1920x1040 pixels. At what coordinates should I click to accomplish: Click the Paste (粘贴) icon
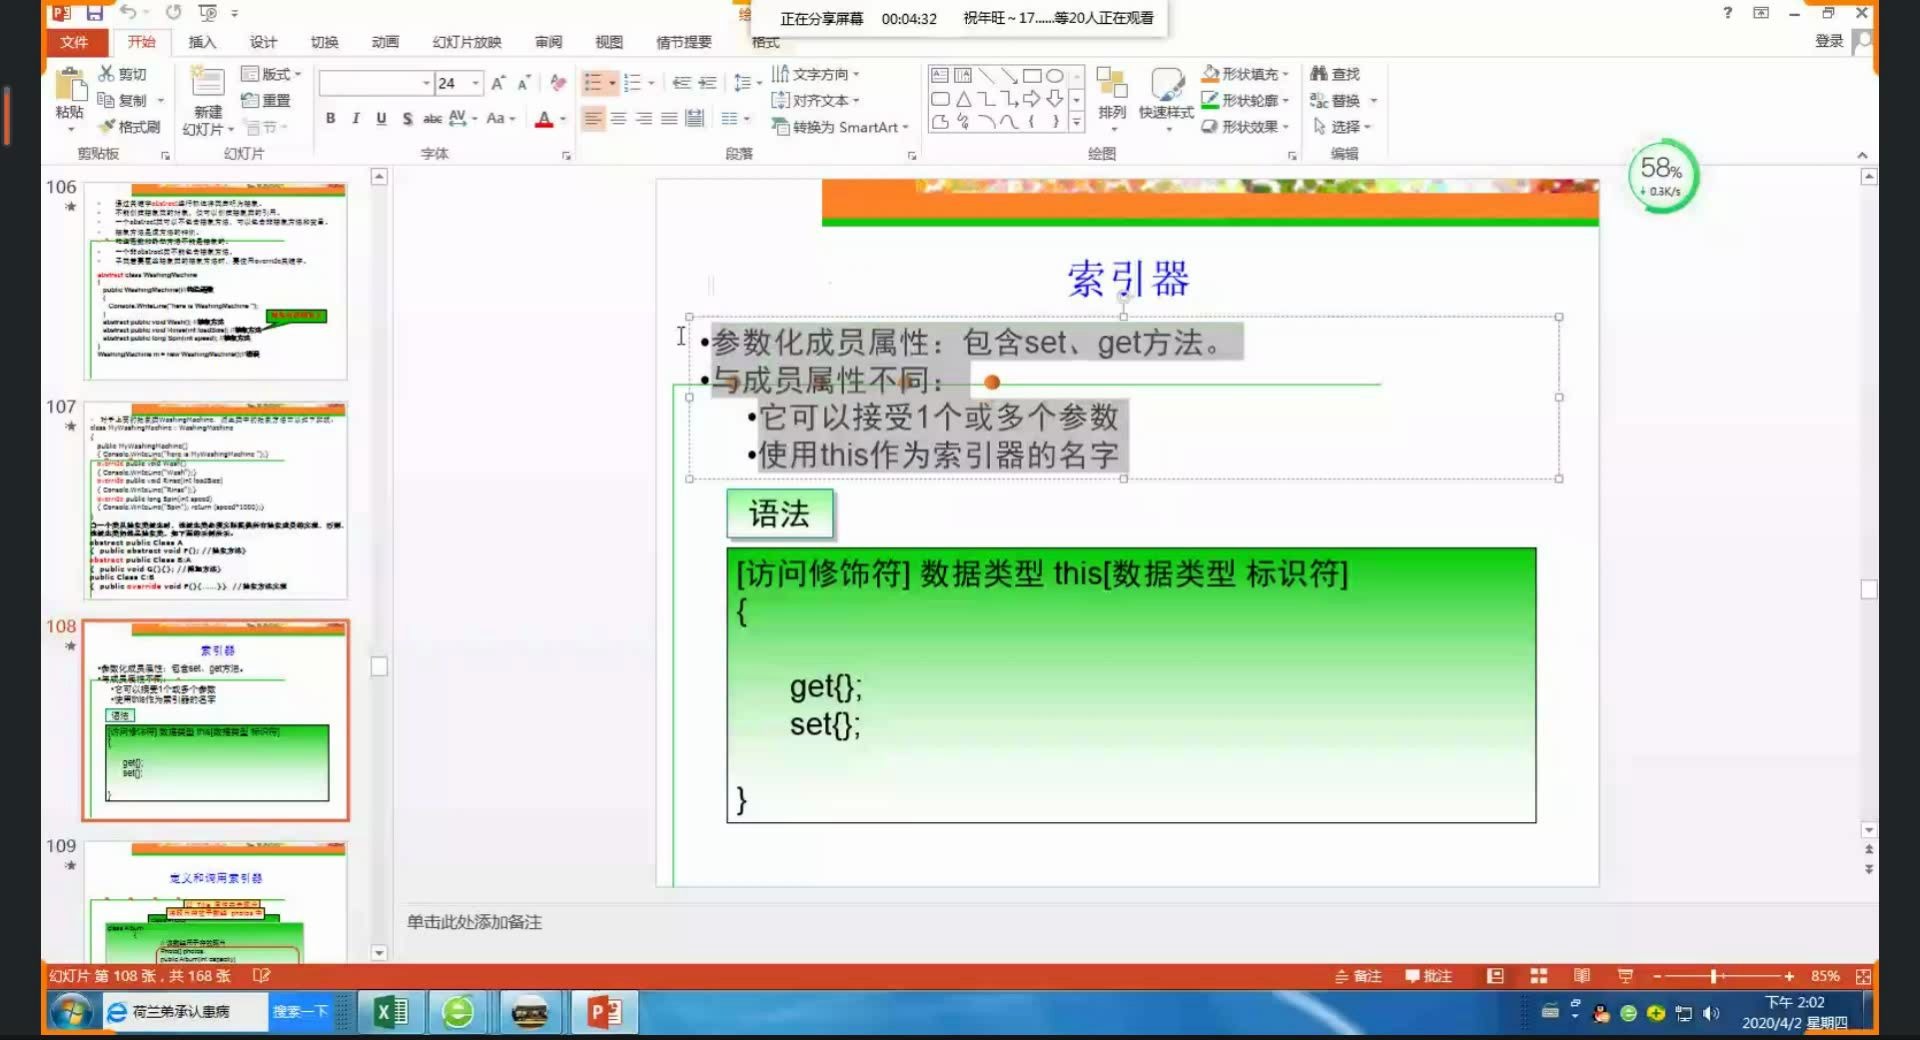click(69, 86)
